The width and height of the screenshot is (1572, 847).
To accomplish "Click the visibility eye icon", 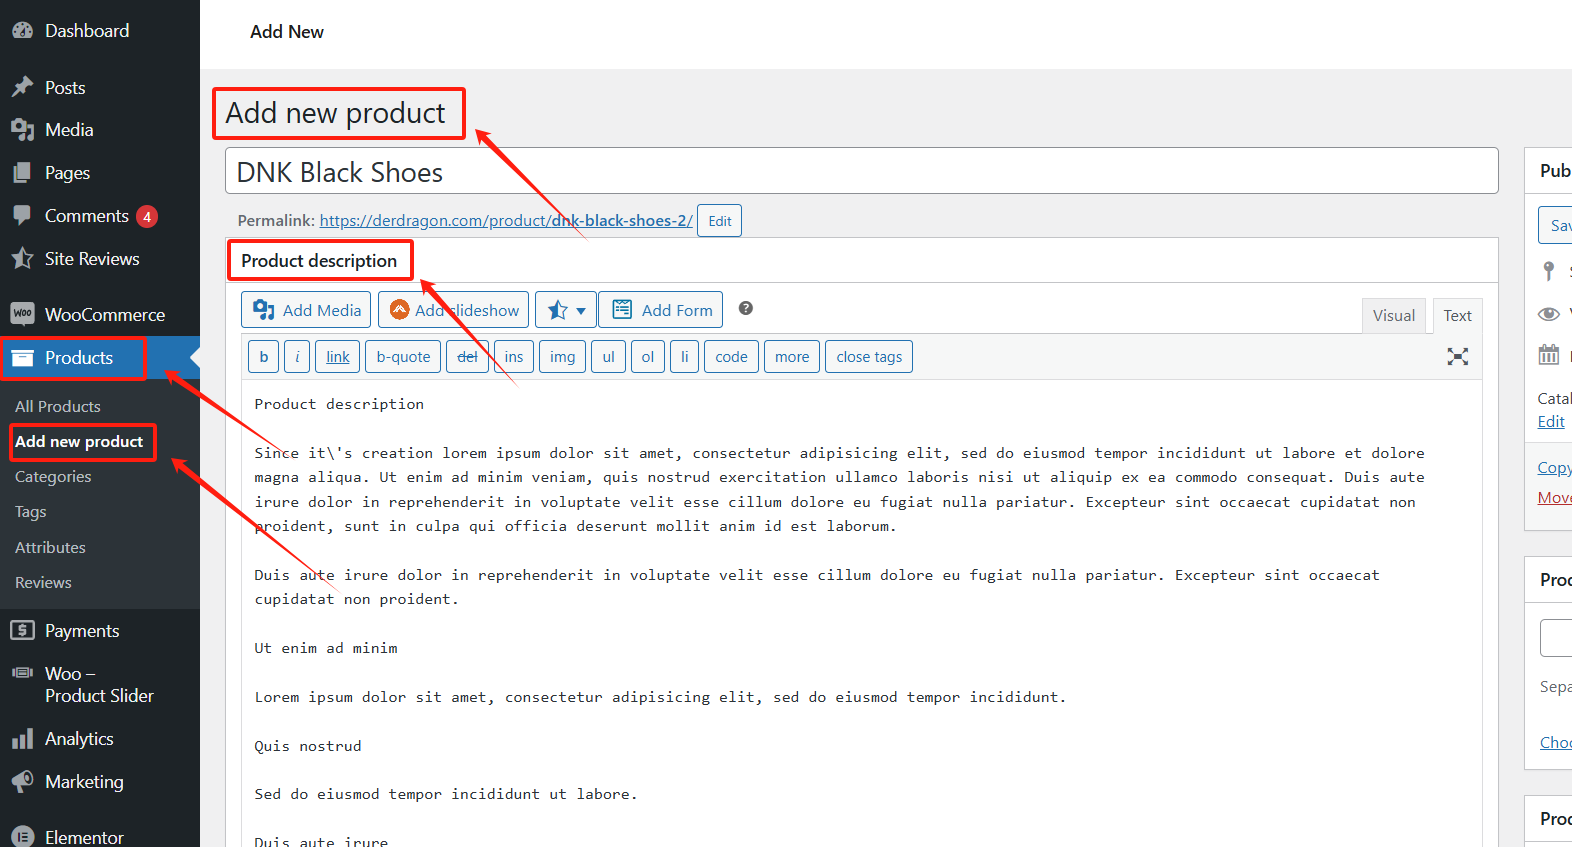I will click(1549, 314).
